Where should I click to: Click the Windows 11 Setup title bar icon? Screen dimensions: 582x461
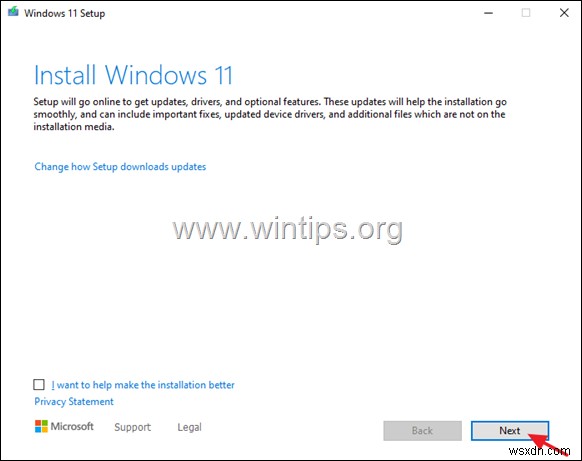(x=13, y=12)
